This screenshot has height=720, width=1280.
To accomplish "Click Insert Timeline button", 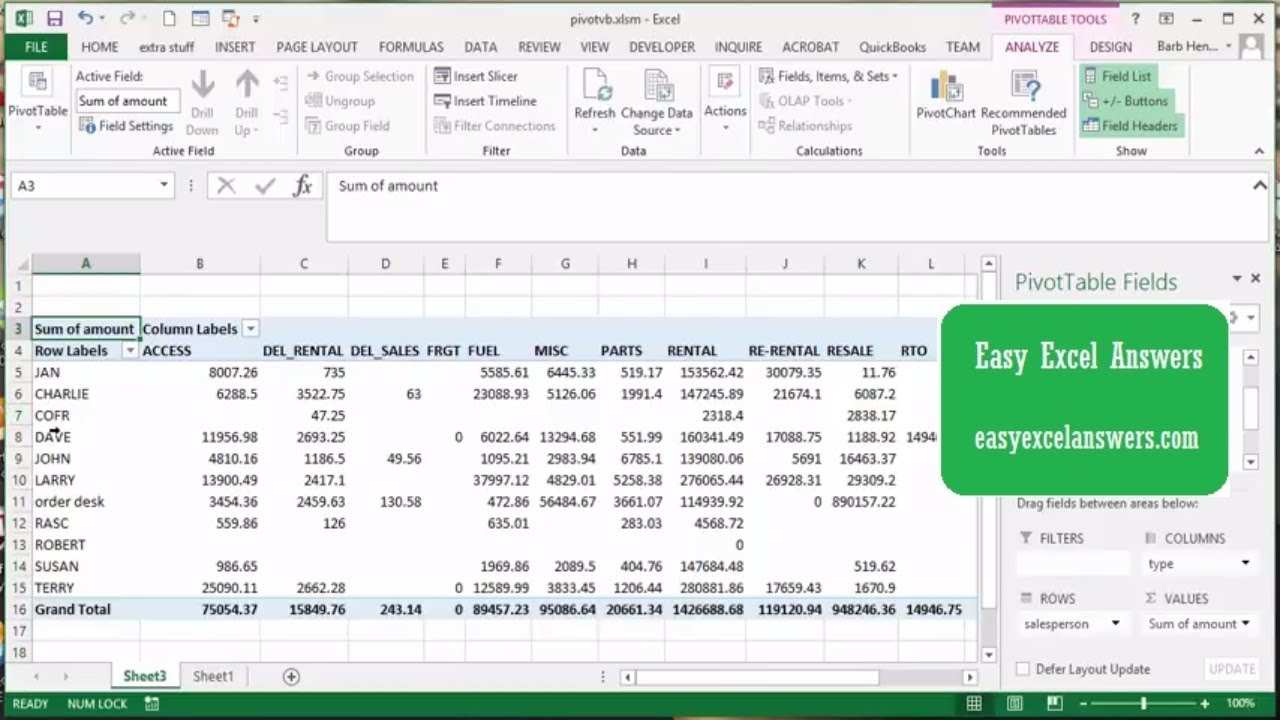I will pos(484,101).
